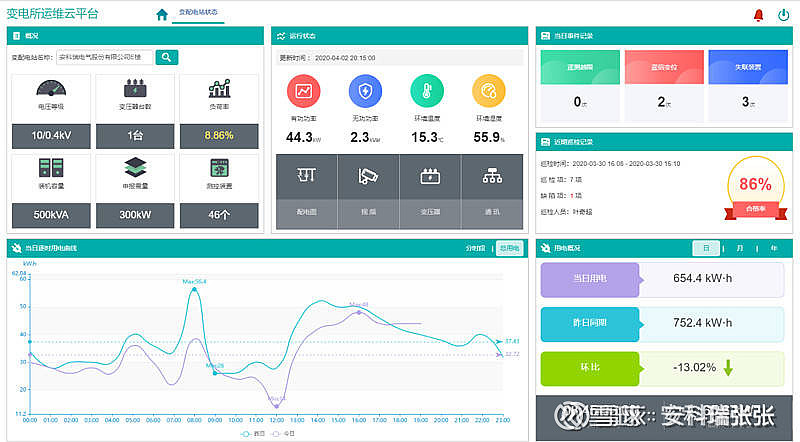This screenshot has width=800, height=442.
Task: Open the 通讯 communication network tile
Action: [x=492, y=192]
